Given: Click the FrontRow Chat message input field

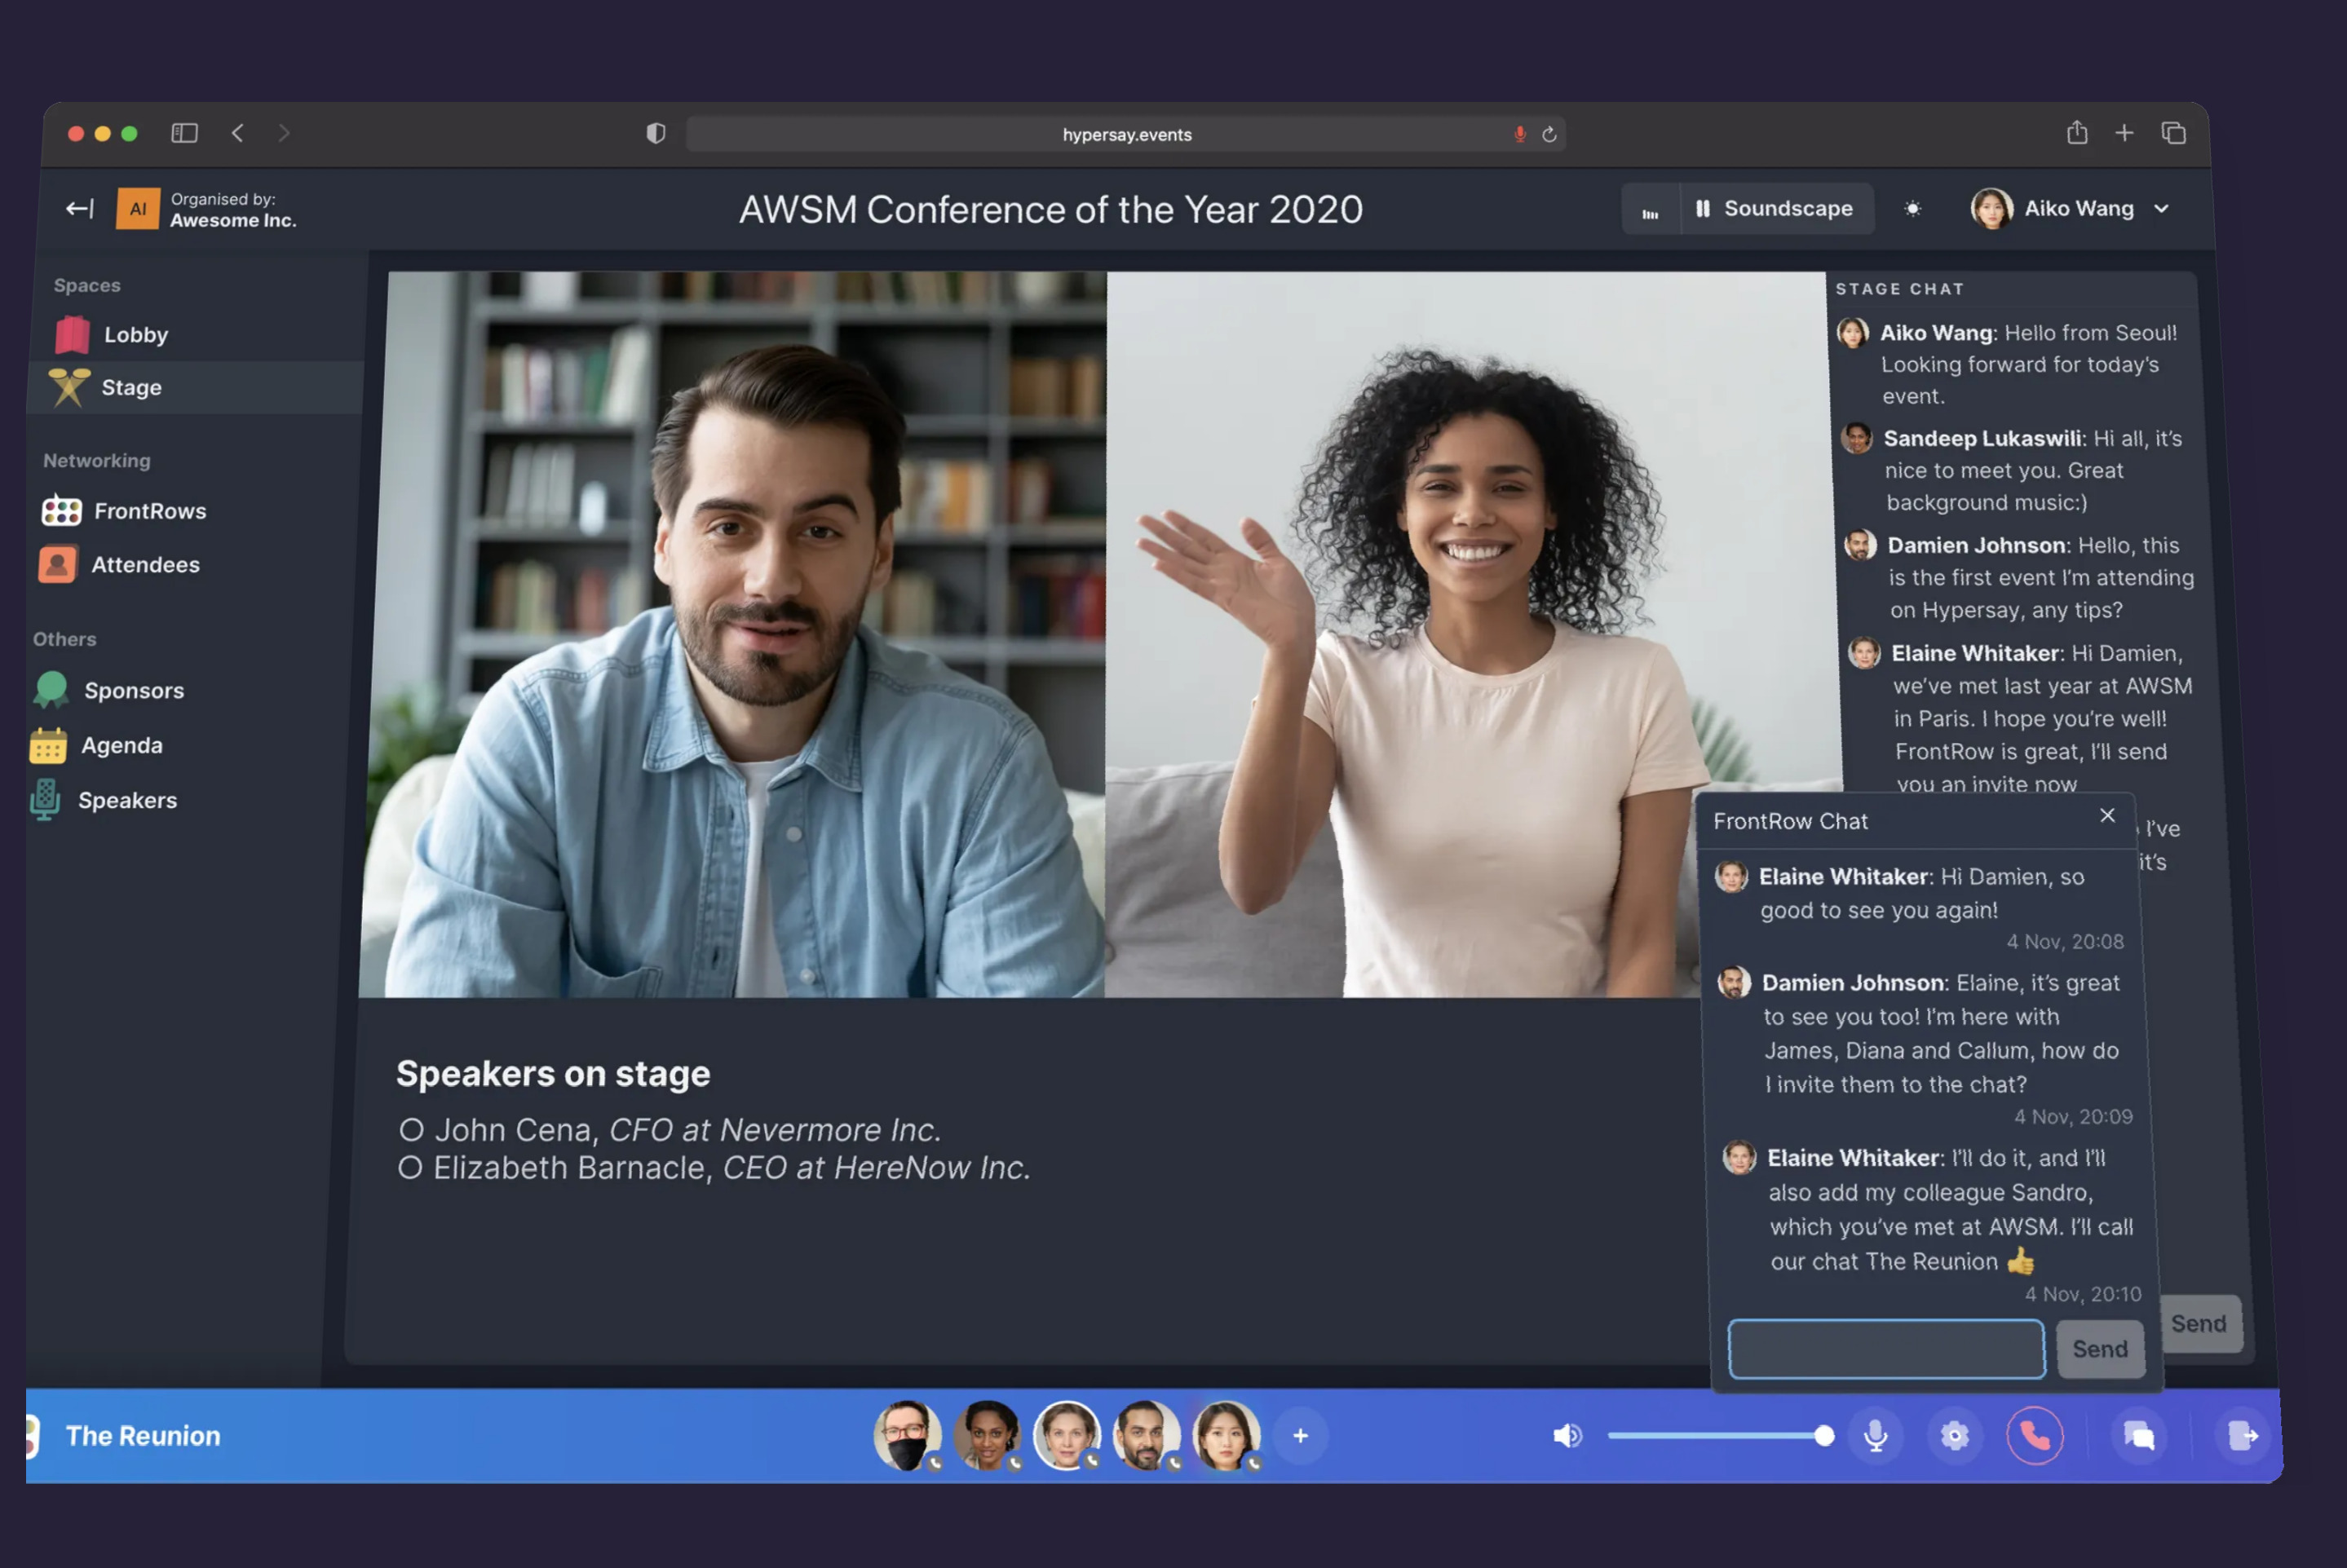Looking at the screenshot, I should tap(1886, 1349).
